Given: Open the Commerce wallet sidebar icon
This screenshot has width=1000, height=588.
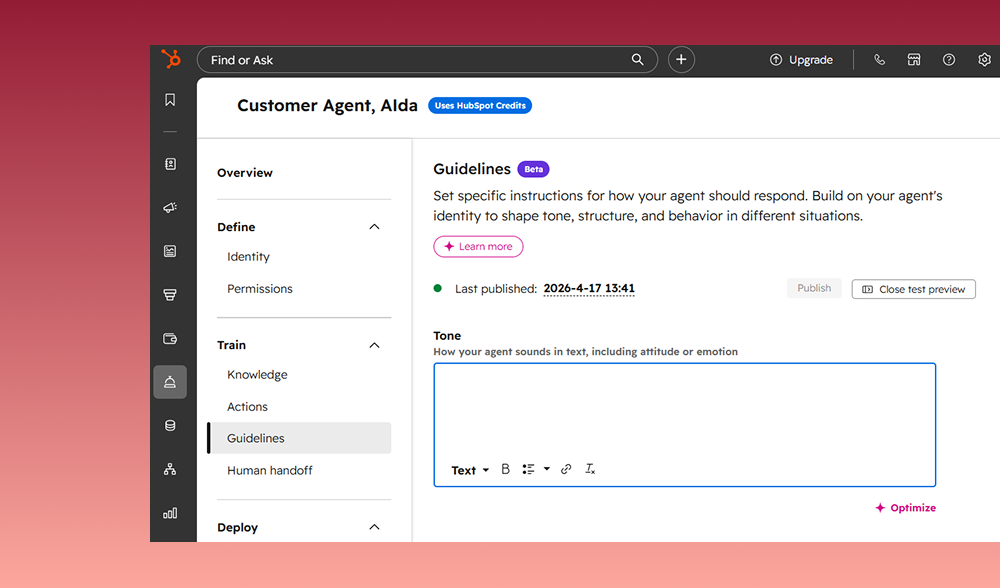Looking at the screenshot, I should (170, 339).
